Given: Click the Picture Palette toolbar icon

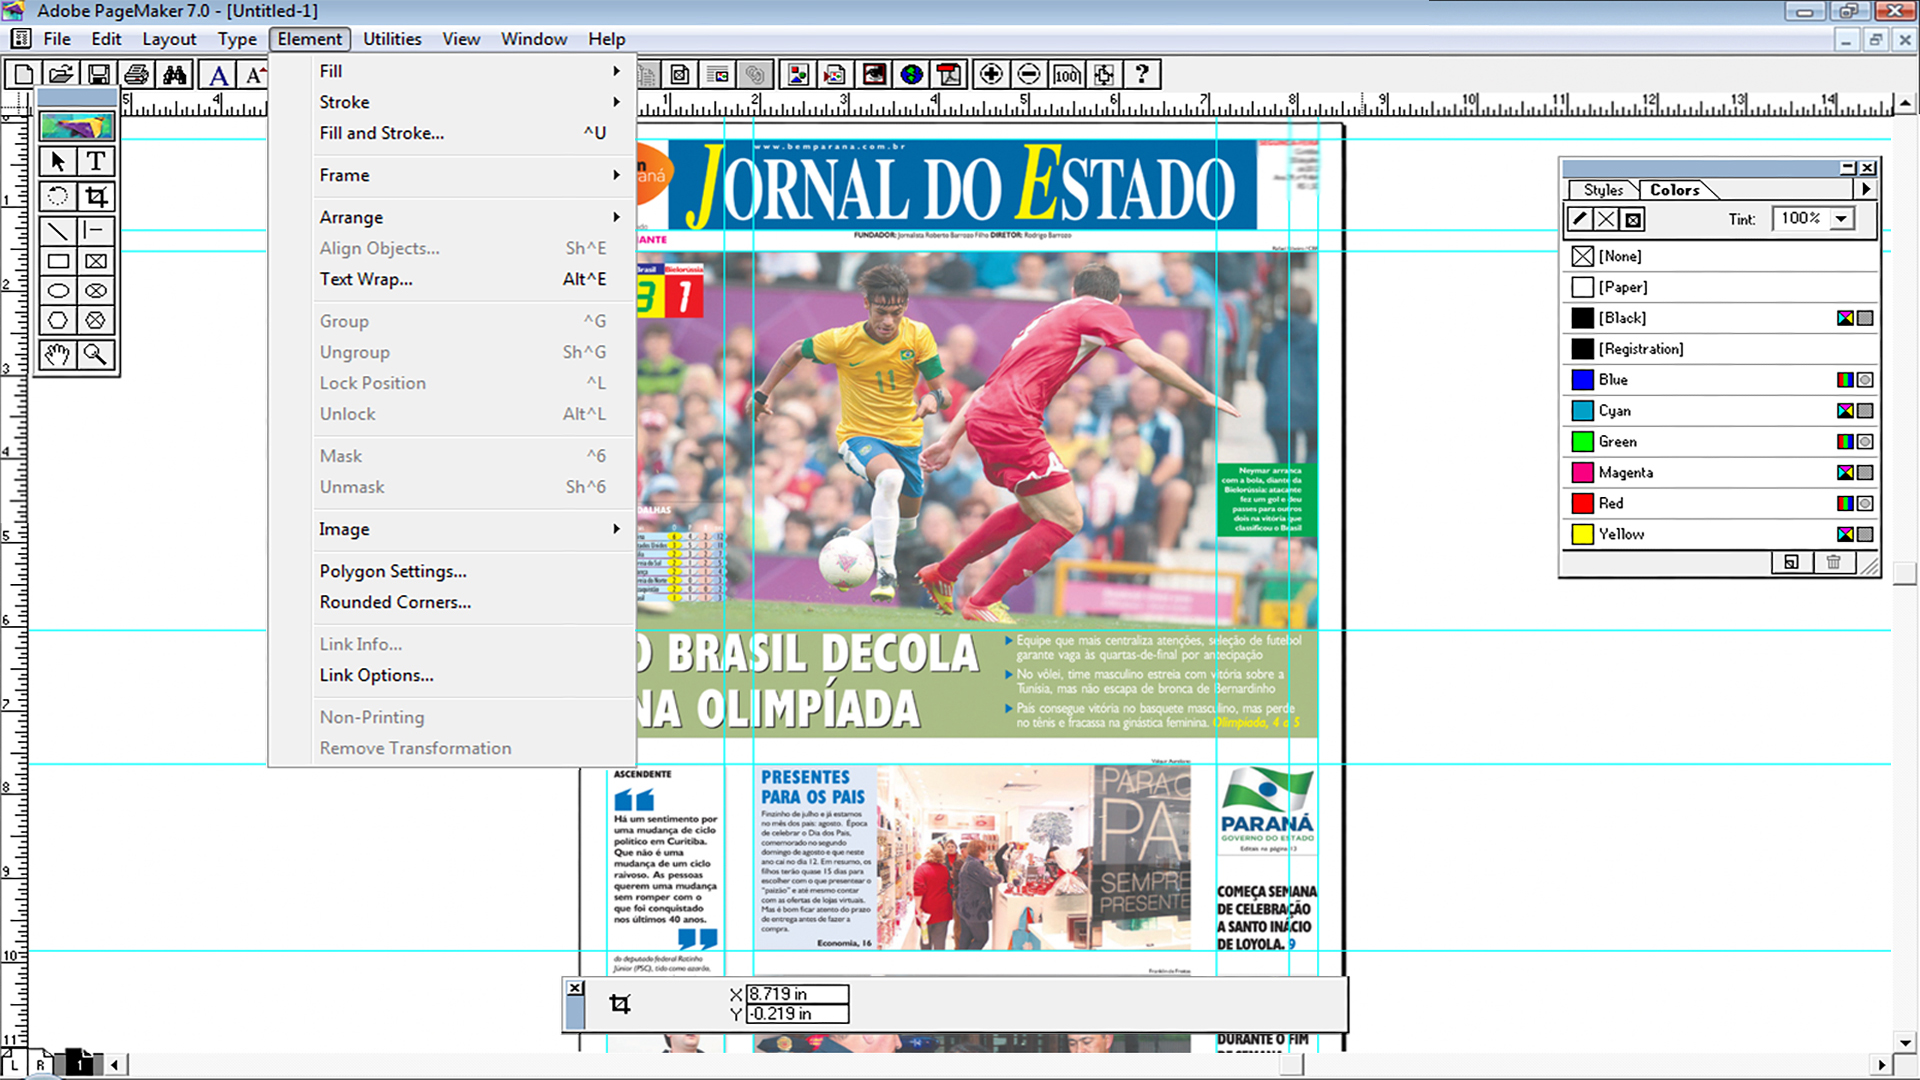Looking at the screenshot, I should 798,74.
